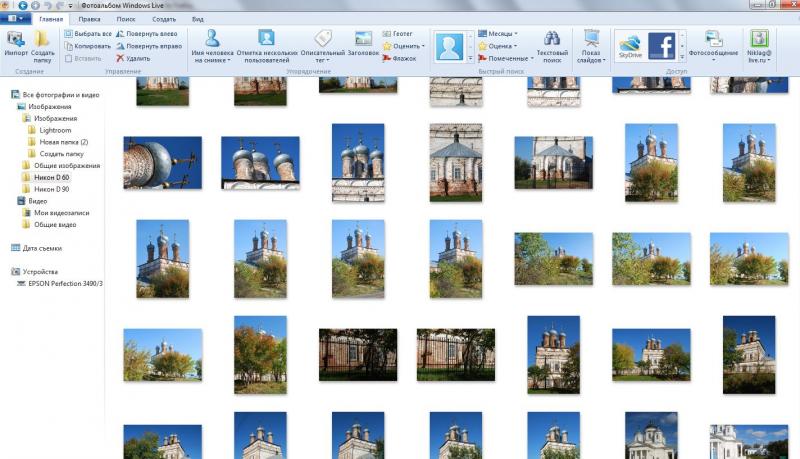The width and height of the screenshot is (800, 459).
Task: Open the Оценить (Rate) dropdown
Action: coord(404,46)
